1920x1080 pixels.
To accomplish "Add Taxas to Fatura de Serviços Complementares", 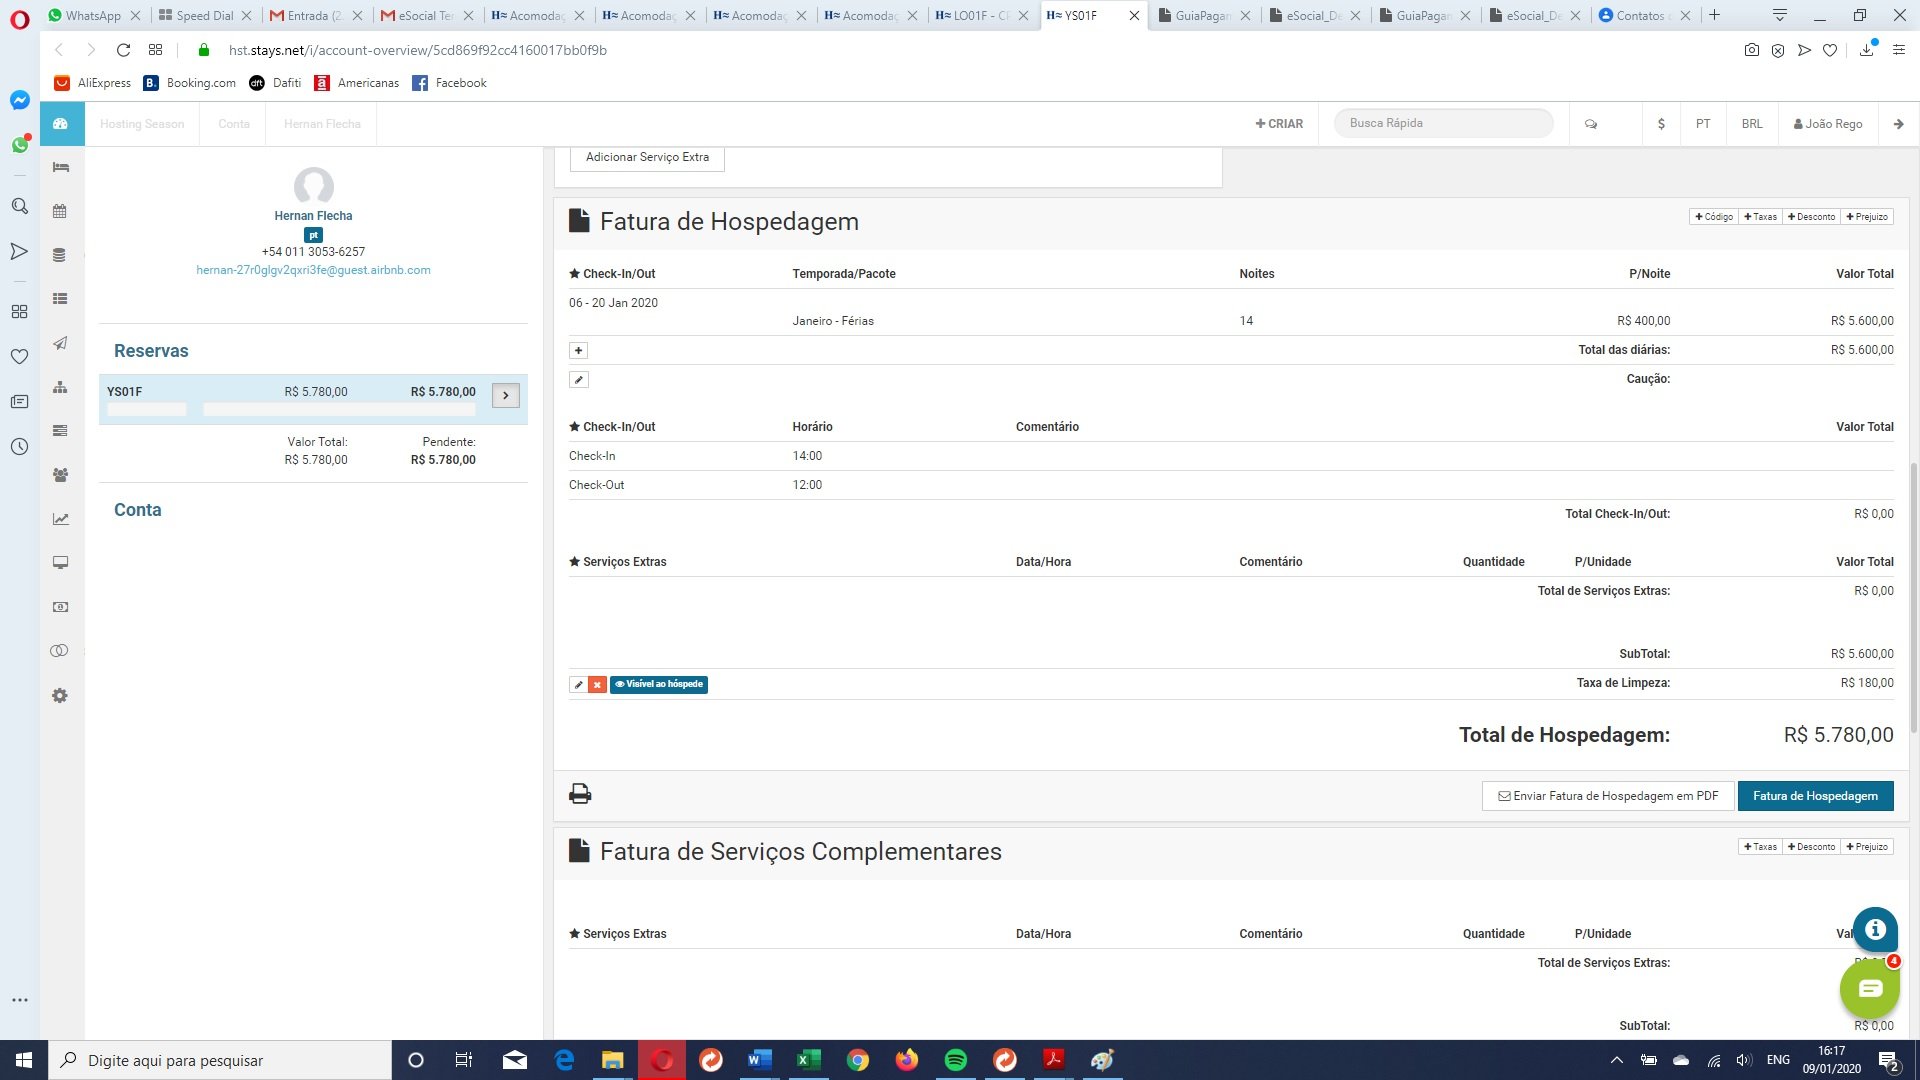I will point(1760,846).
